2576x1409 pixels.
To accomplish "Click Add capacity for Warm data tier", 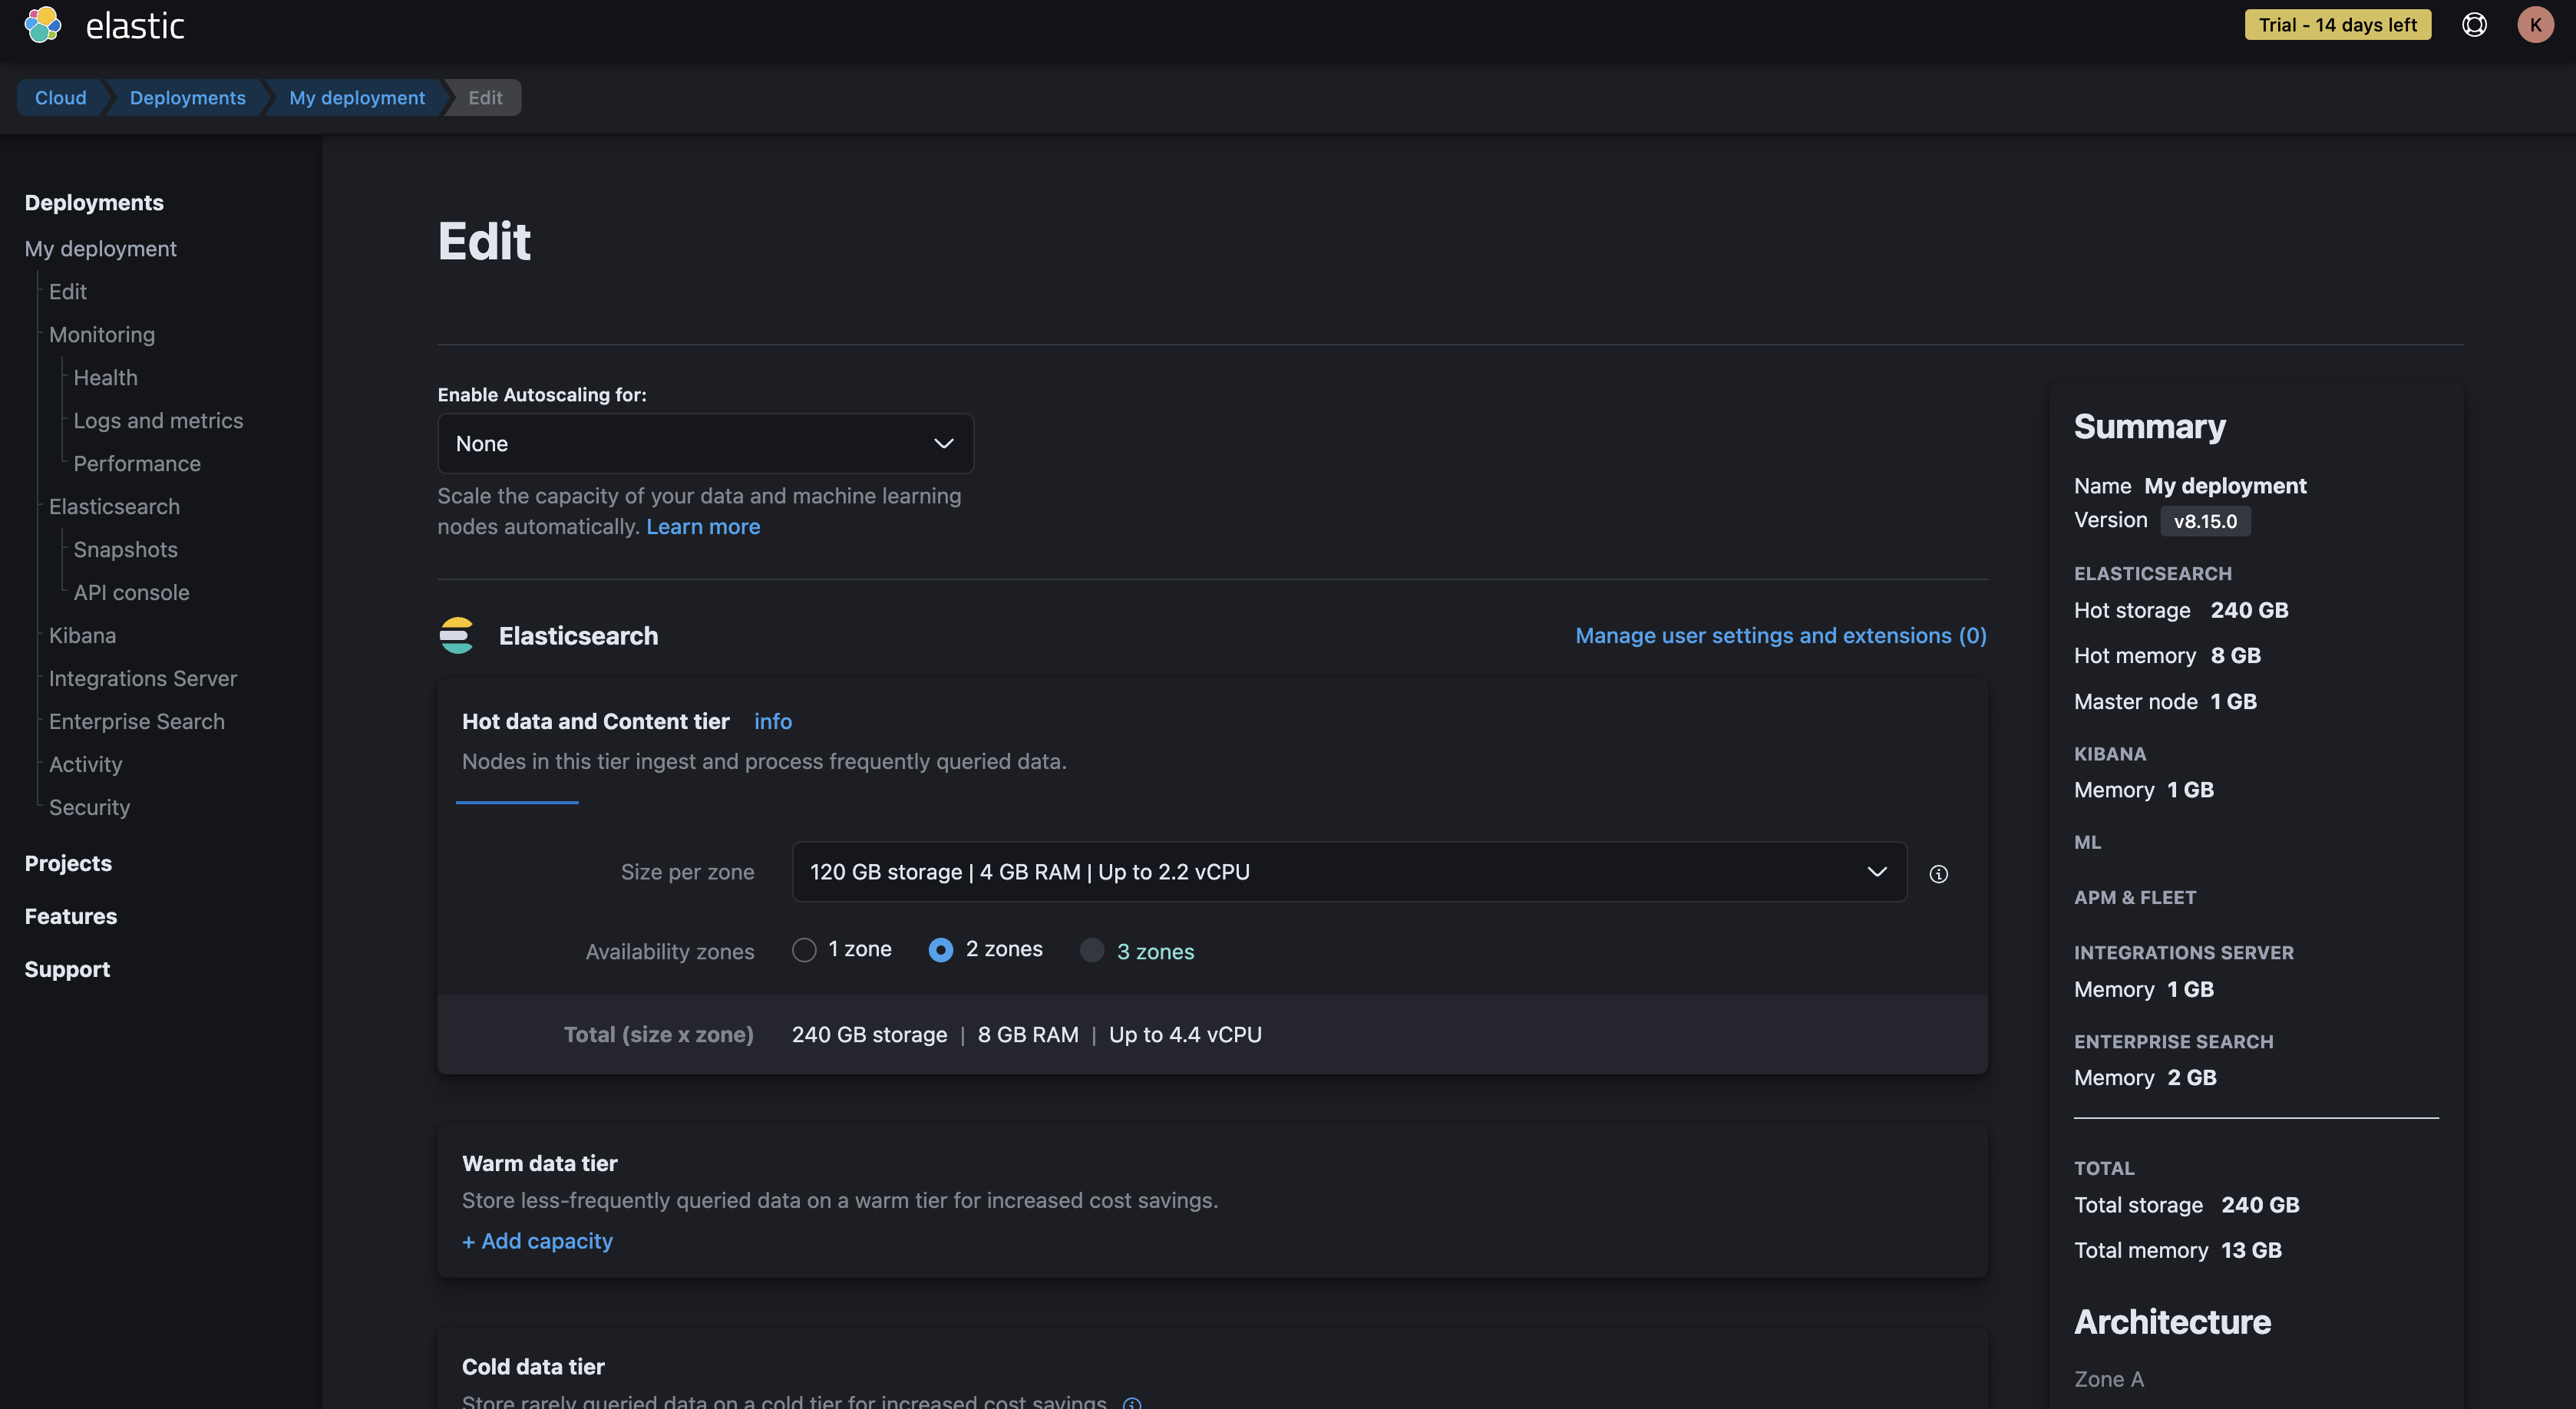I will point(537,1241).
